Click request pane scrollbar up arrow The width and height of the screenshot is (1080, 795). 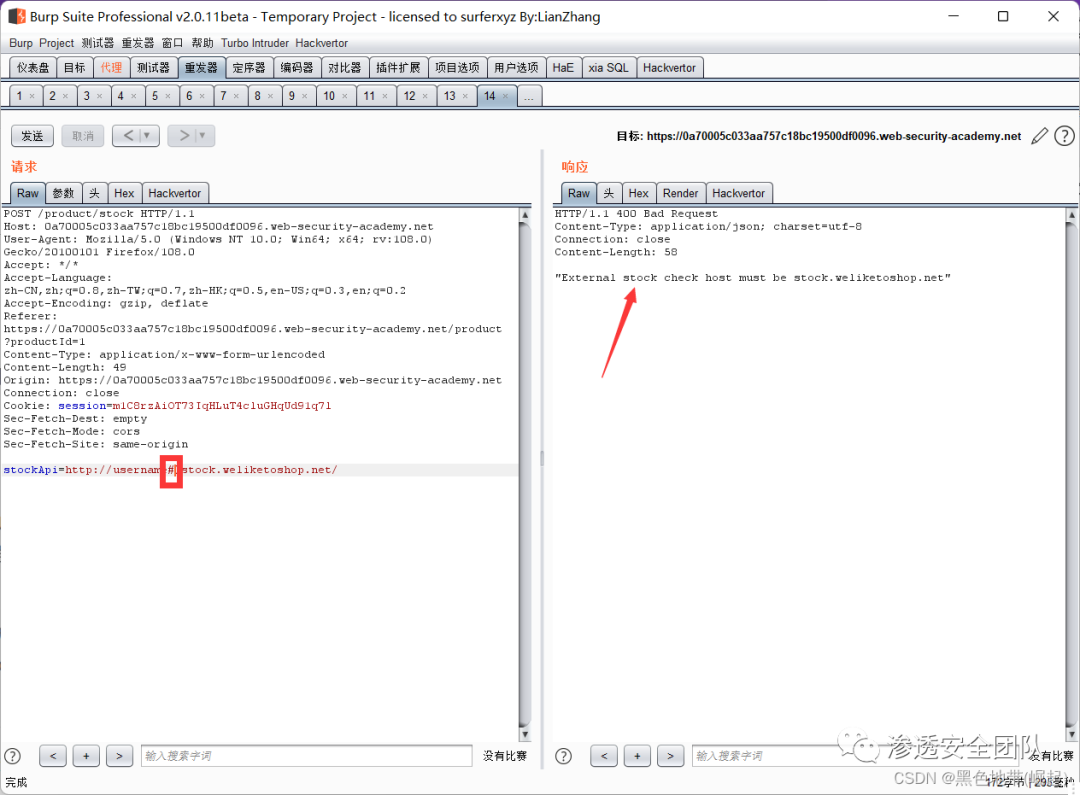[x=525, y=215]
